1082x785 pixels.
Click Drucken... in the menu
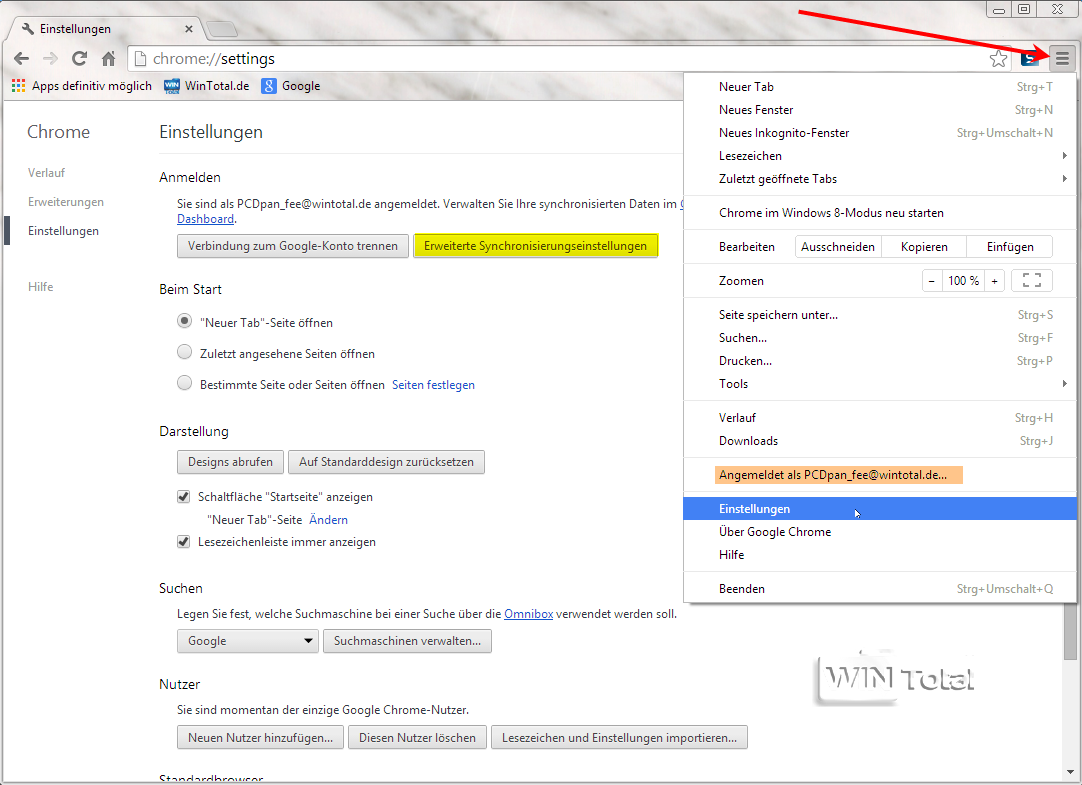[880, 361]
